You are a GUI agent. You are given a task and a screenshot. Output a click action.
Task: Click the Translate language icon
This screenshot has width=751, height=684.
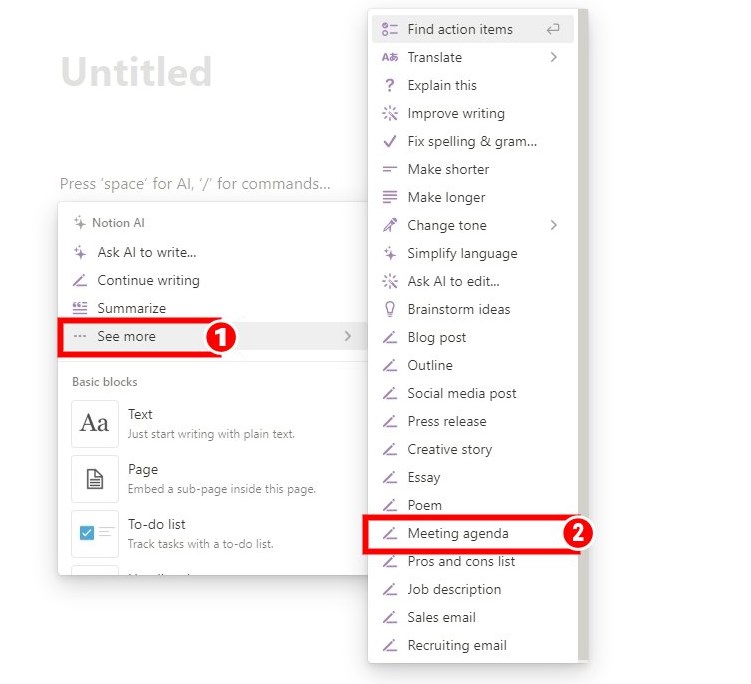click(x=390, y=58)
